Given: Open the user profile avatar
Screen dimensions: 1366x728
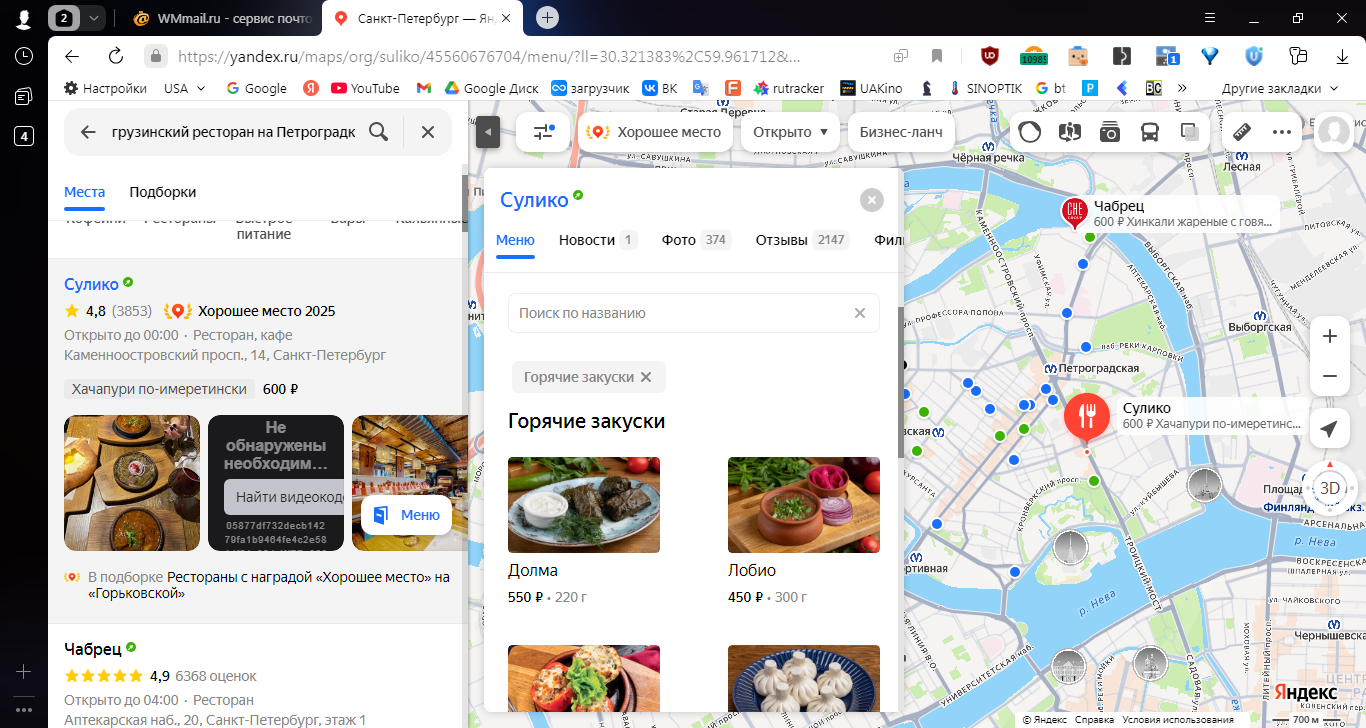Looking at the screenshot, I should click(1333, 132).
